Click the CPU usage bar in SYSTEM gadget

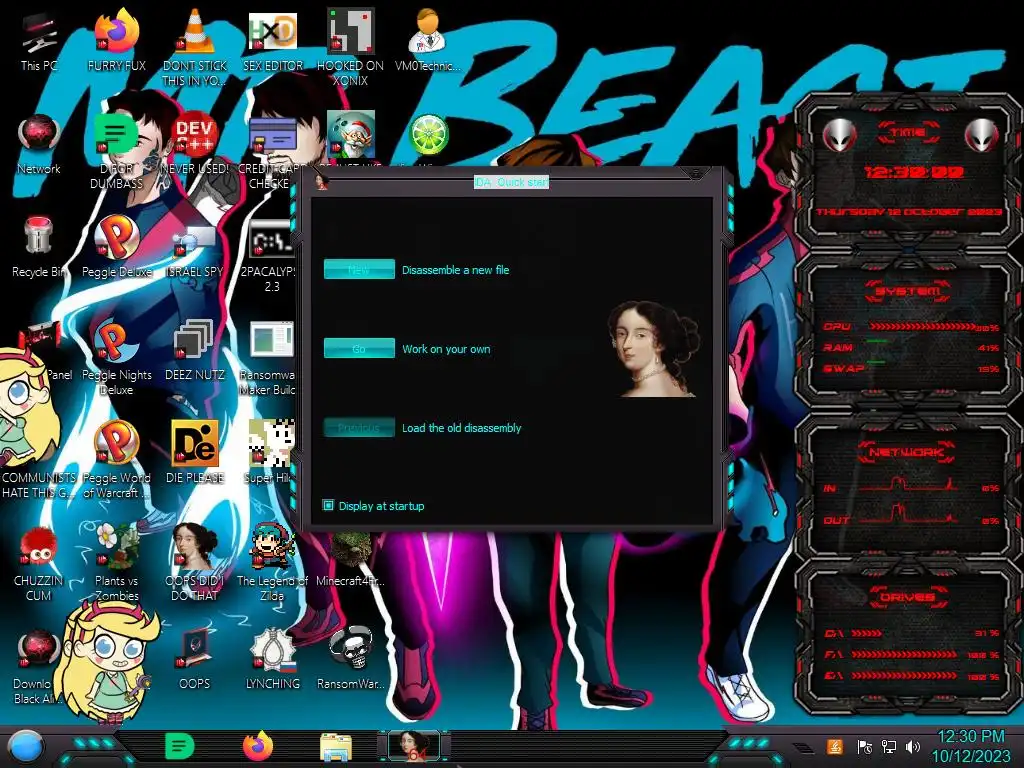click(922, 327)
